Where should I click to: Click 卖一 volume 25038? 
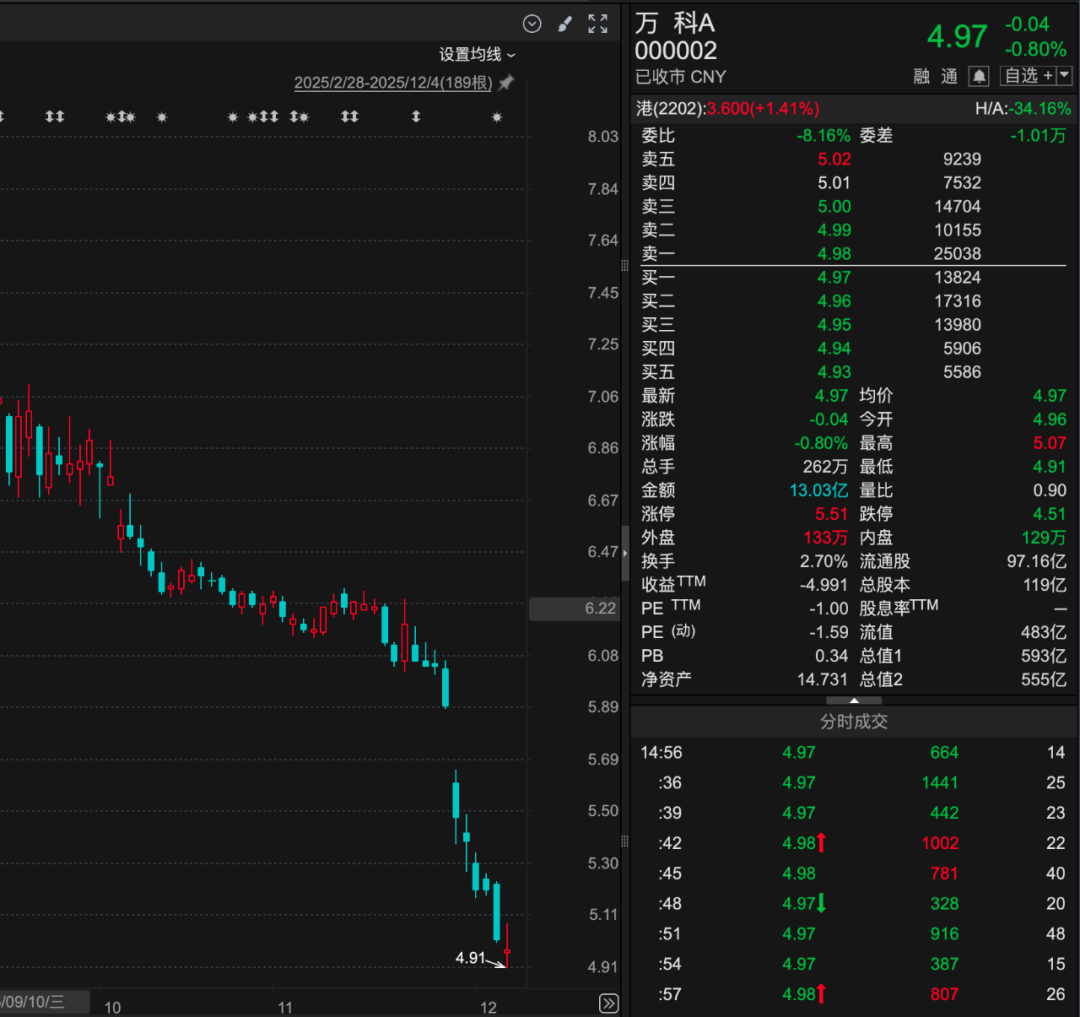click(x=957, y=254)
